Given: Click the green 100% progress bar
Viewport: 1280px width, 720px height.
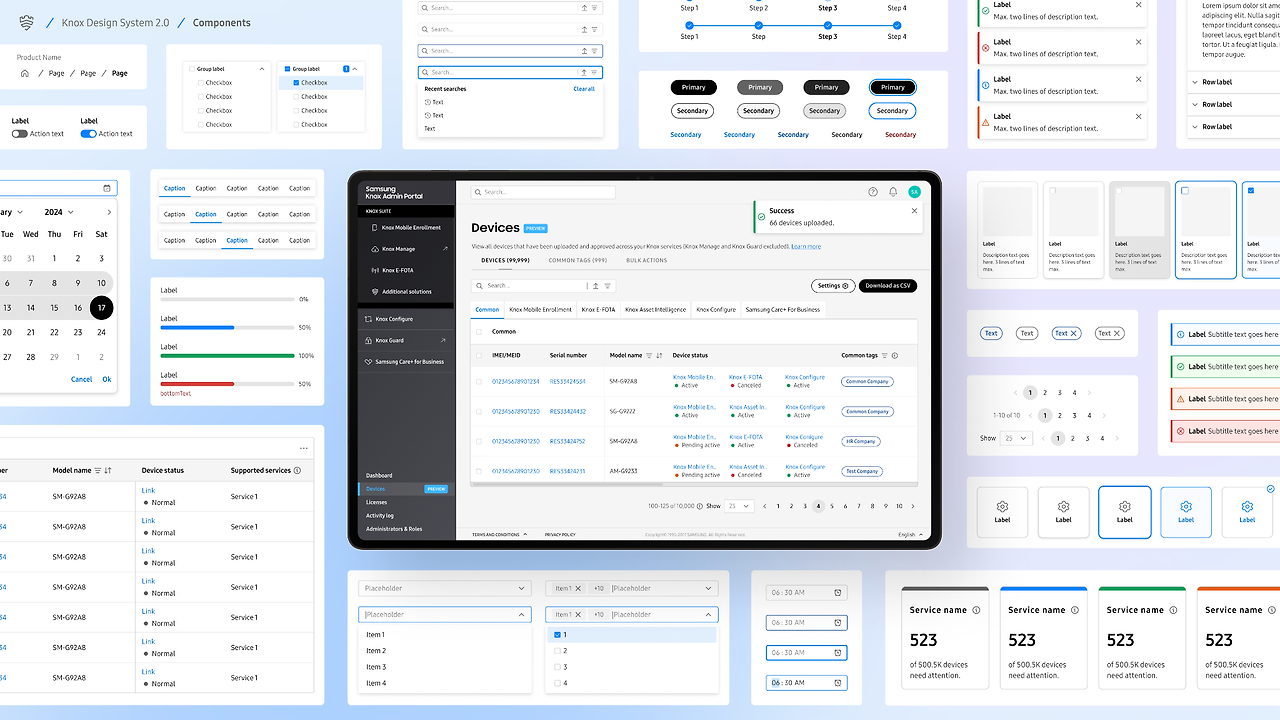Looking at the screenshot, I should tap(228, 356).
